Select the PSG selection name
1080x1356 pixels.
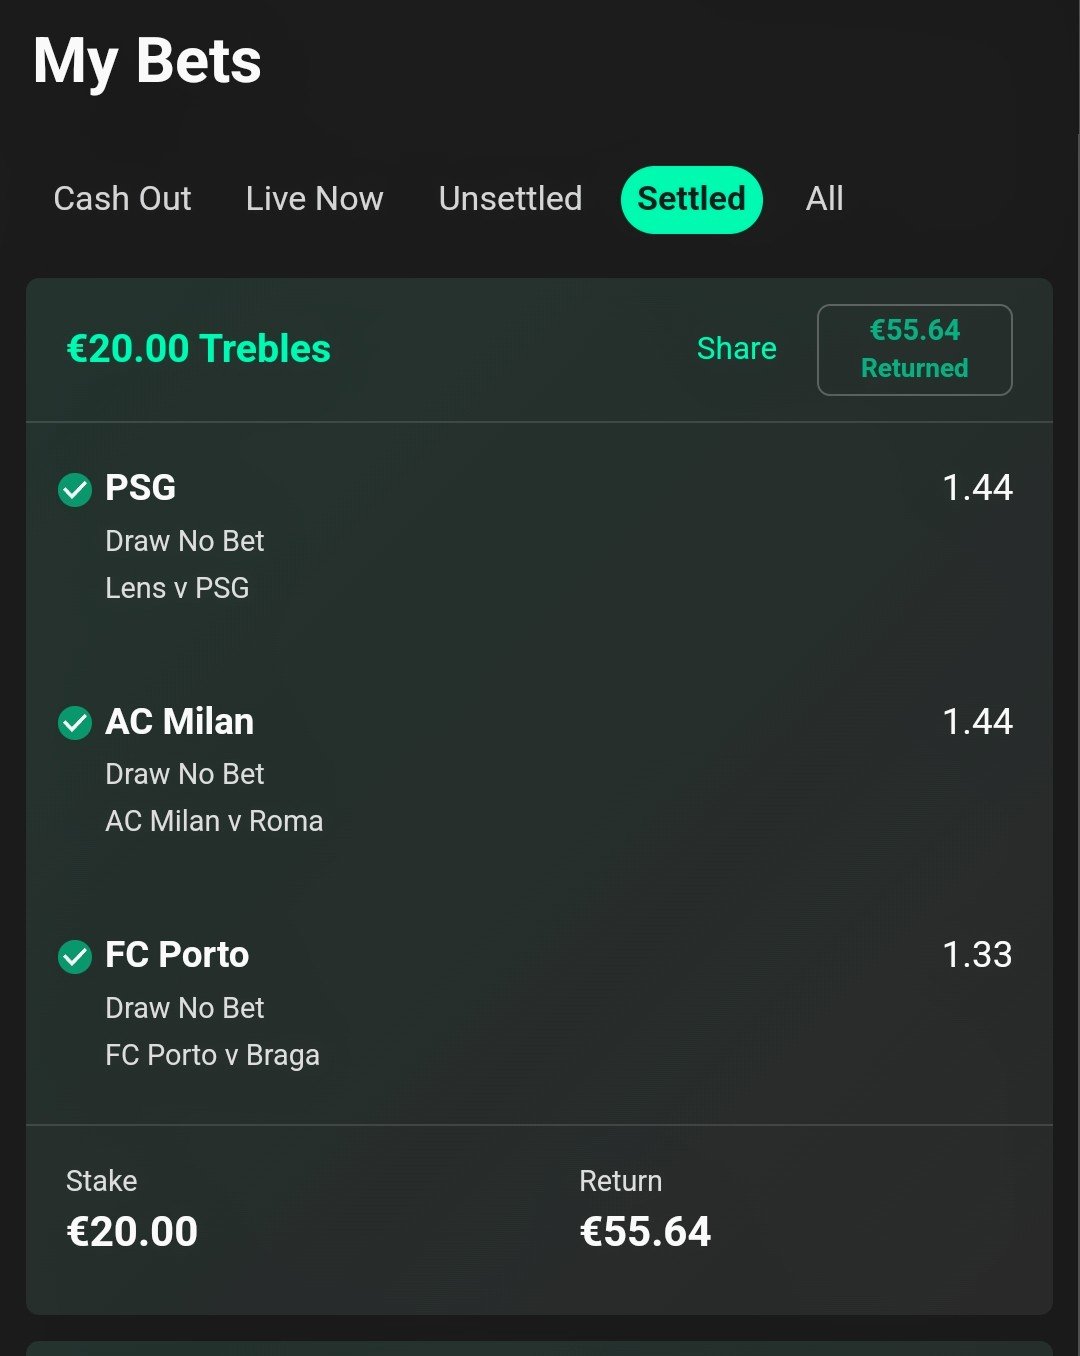[x=140, y=488]
